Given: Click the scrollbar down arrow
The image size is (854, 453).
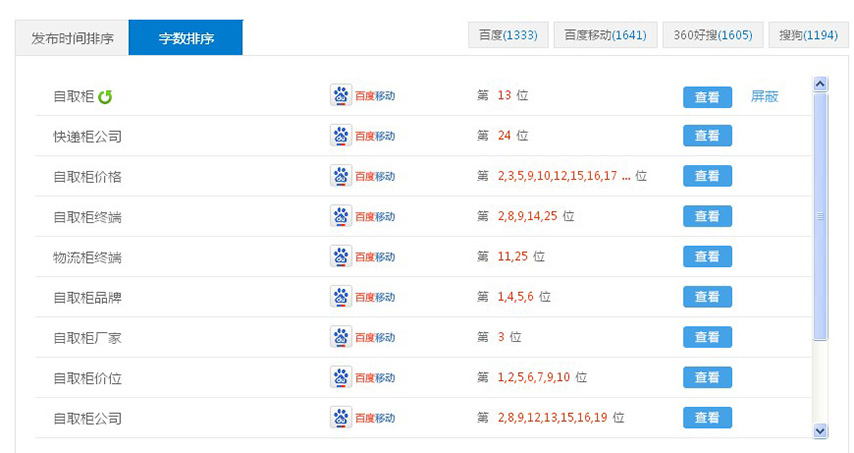Looking at the screenshot, I should tap(820, 431).
